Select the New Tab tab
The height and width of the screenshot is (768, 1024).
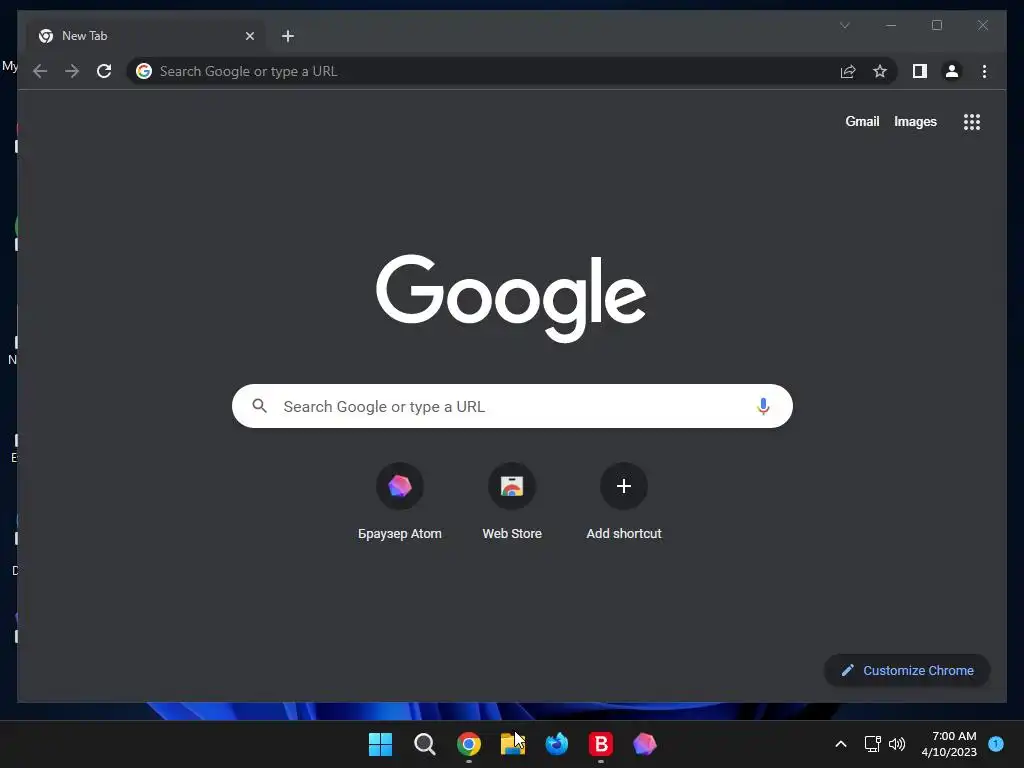146,36
